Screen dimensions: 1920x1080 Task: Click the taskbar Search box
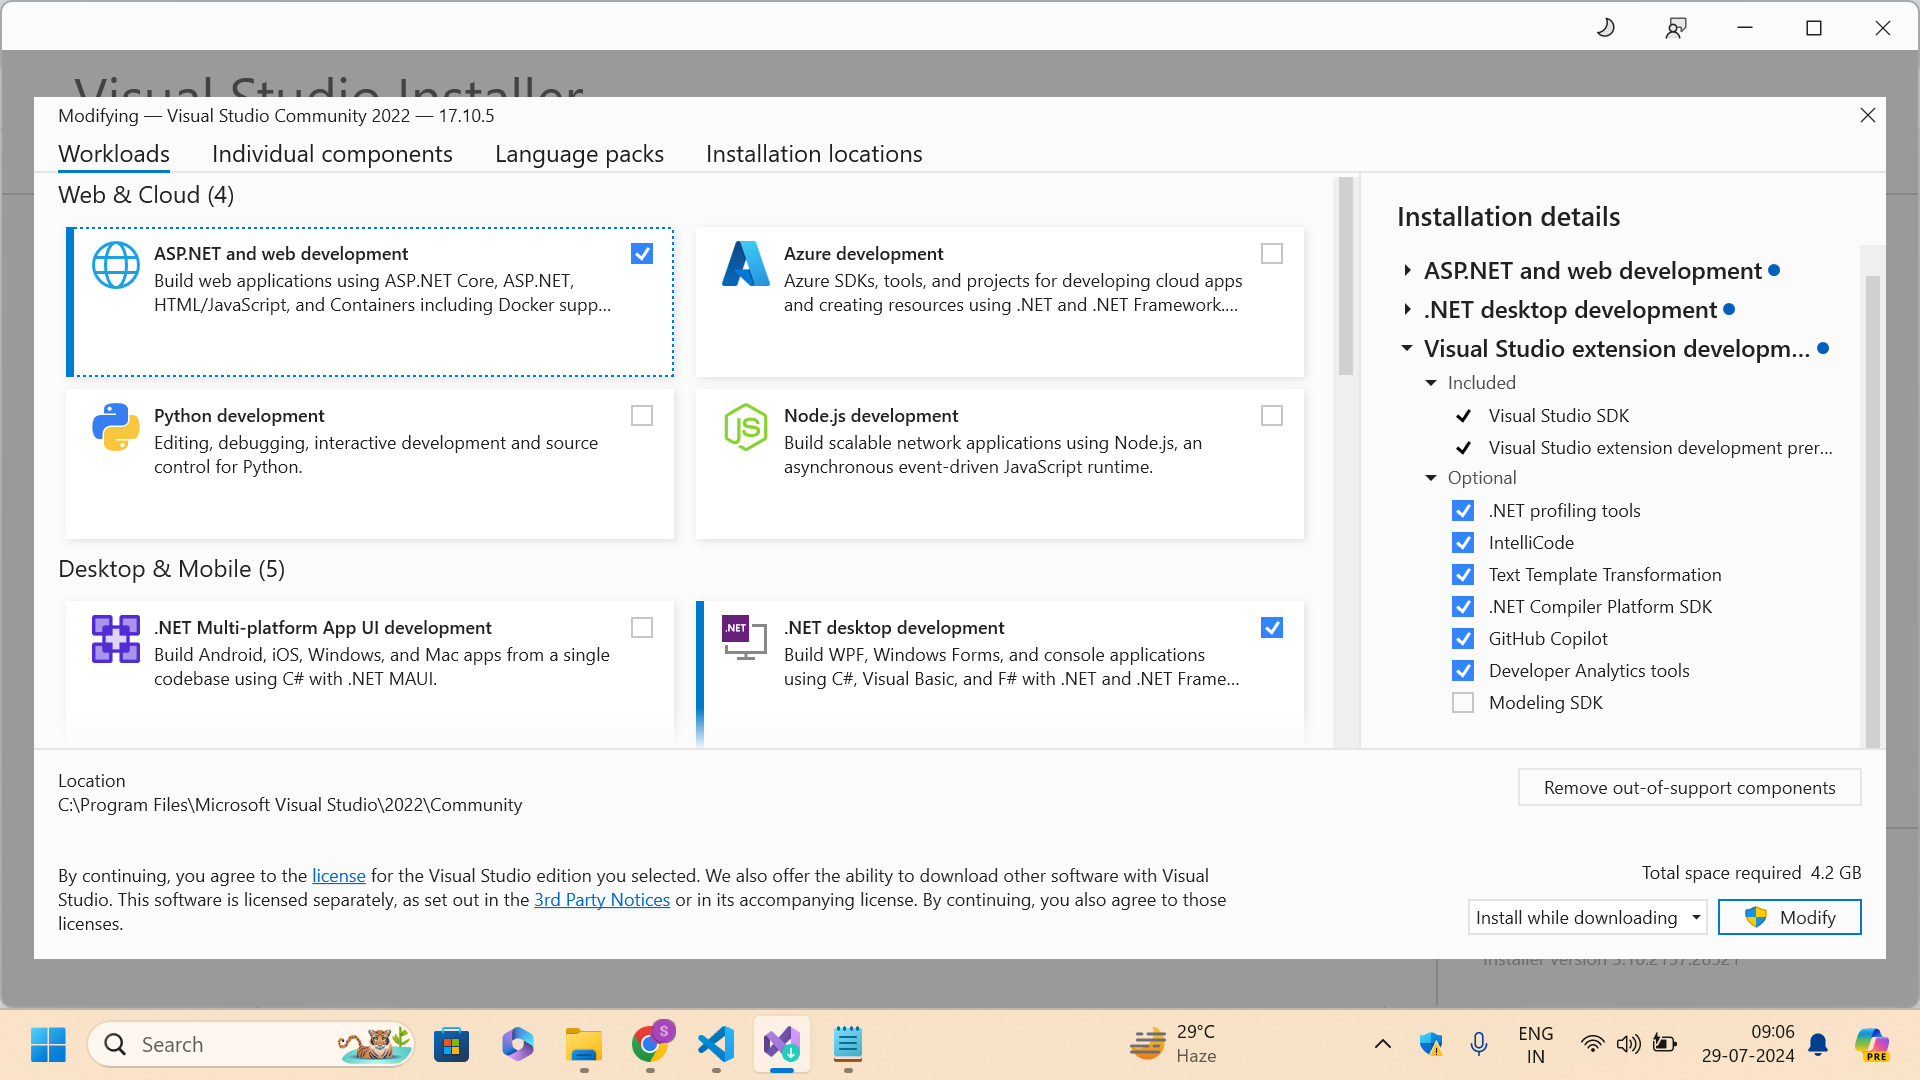click(x=251, y=1044)
